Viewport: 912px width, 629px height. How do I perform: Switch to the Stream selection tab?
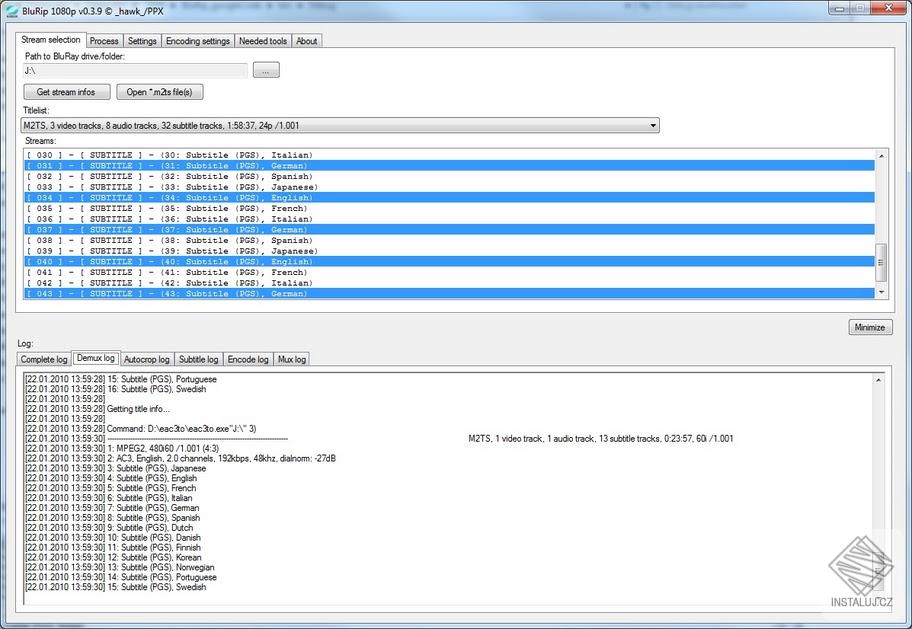[x=51, y=40]
